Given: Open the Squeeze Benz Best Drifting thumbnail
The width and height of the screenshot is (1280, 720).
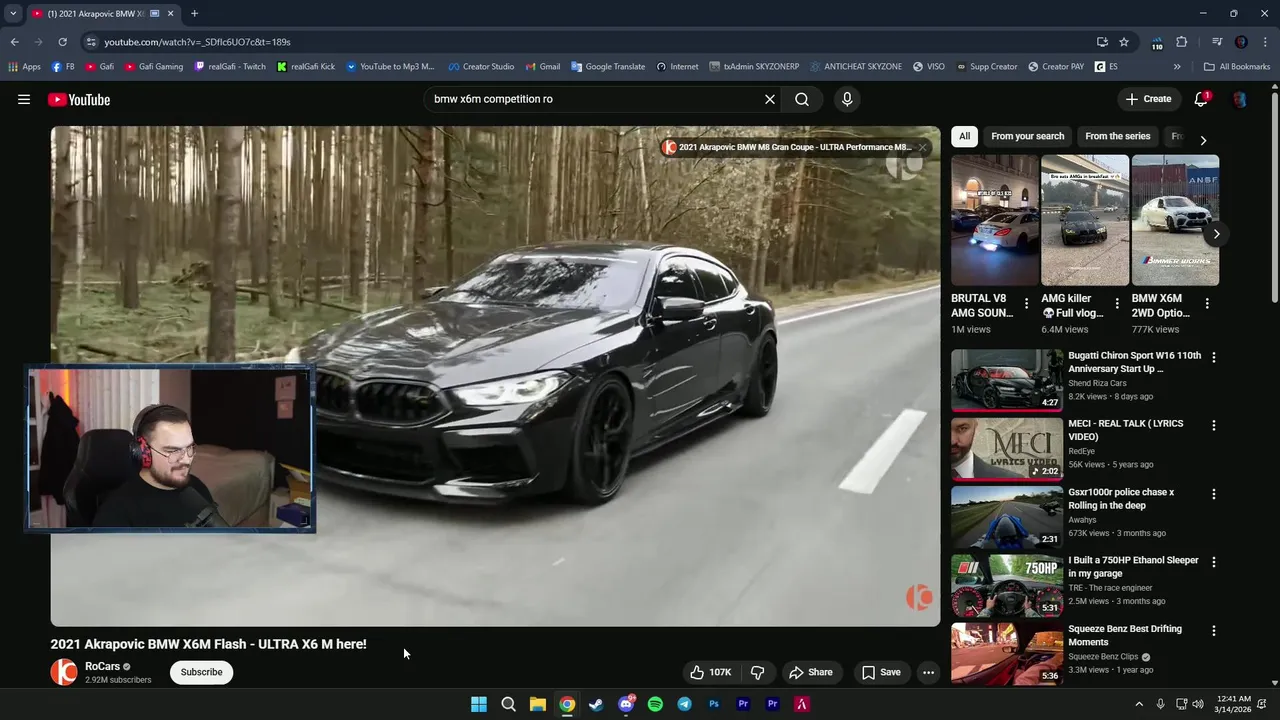Looking at the screenshot, I should pyautogui.click(x=1007, y=654).
